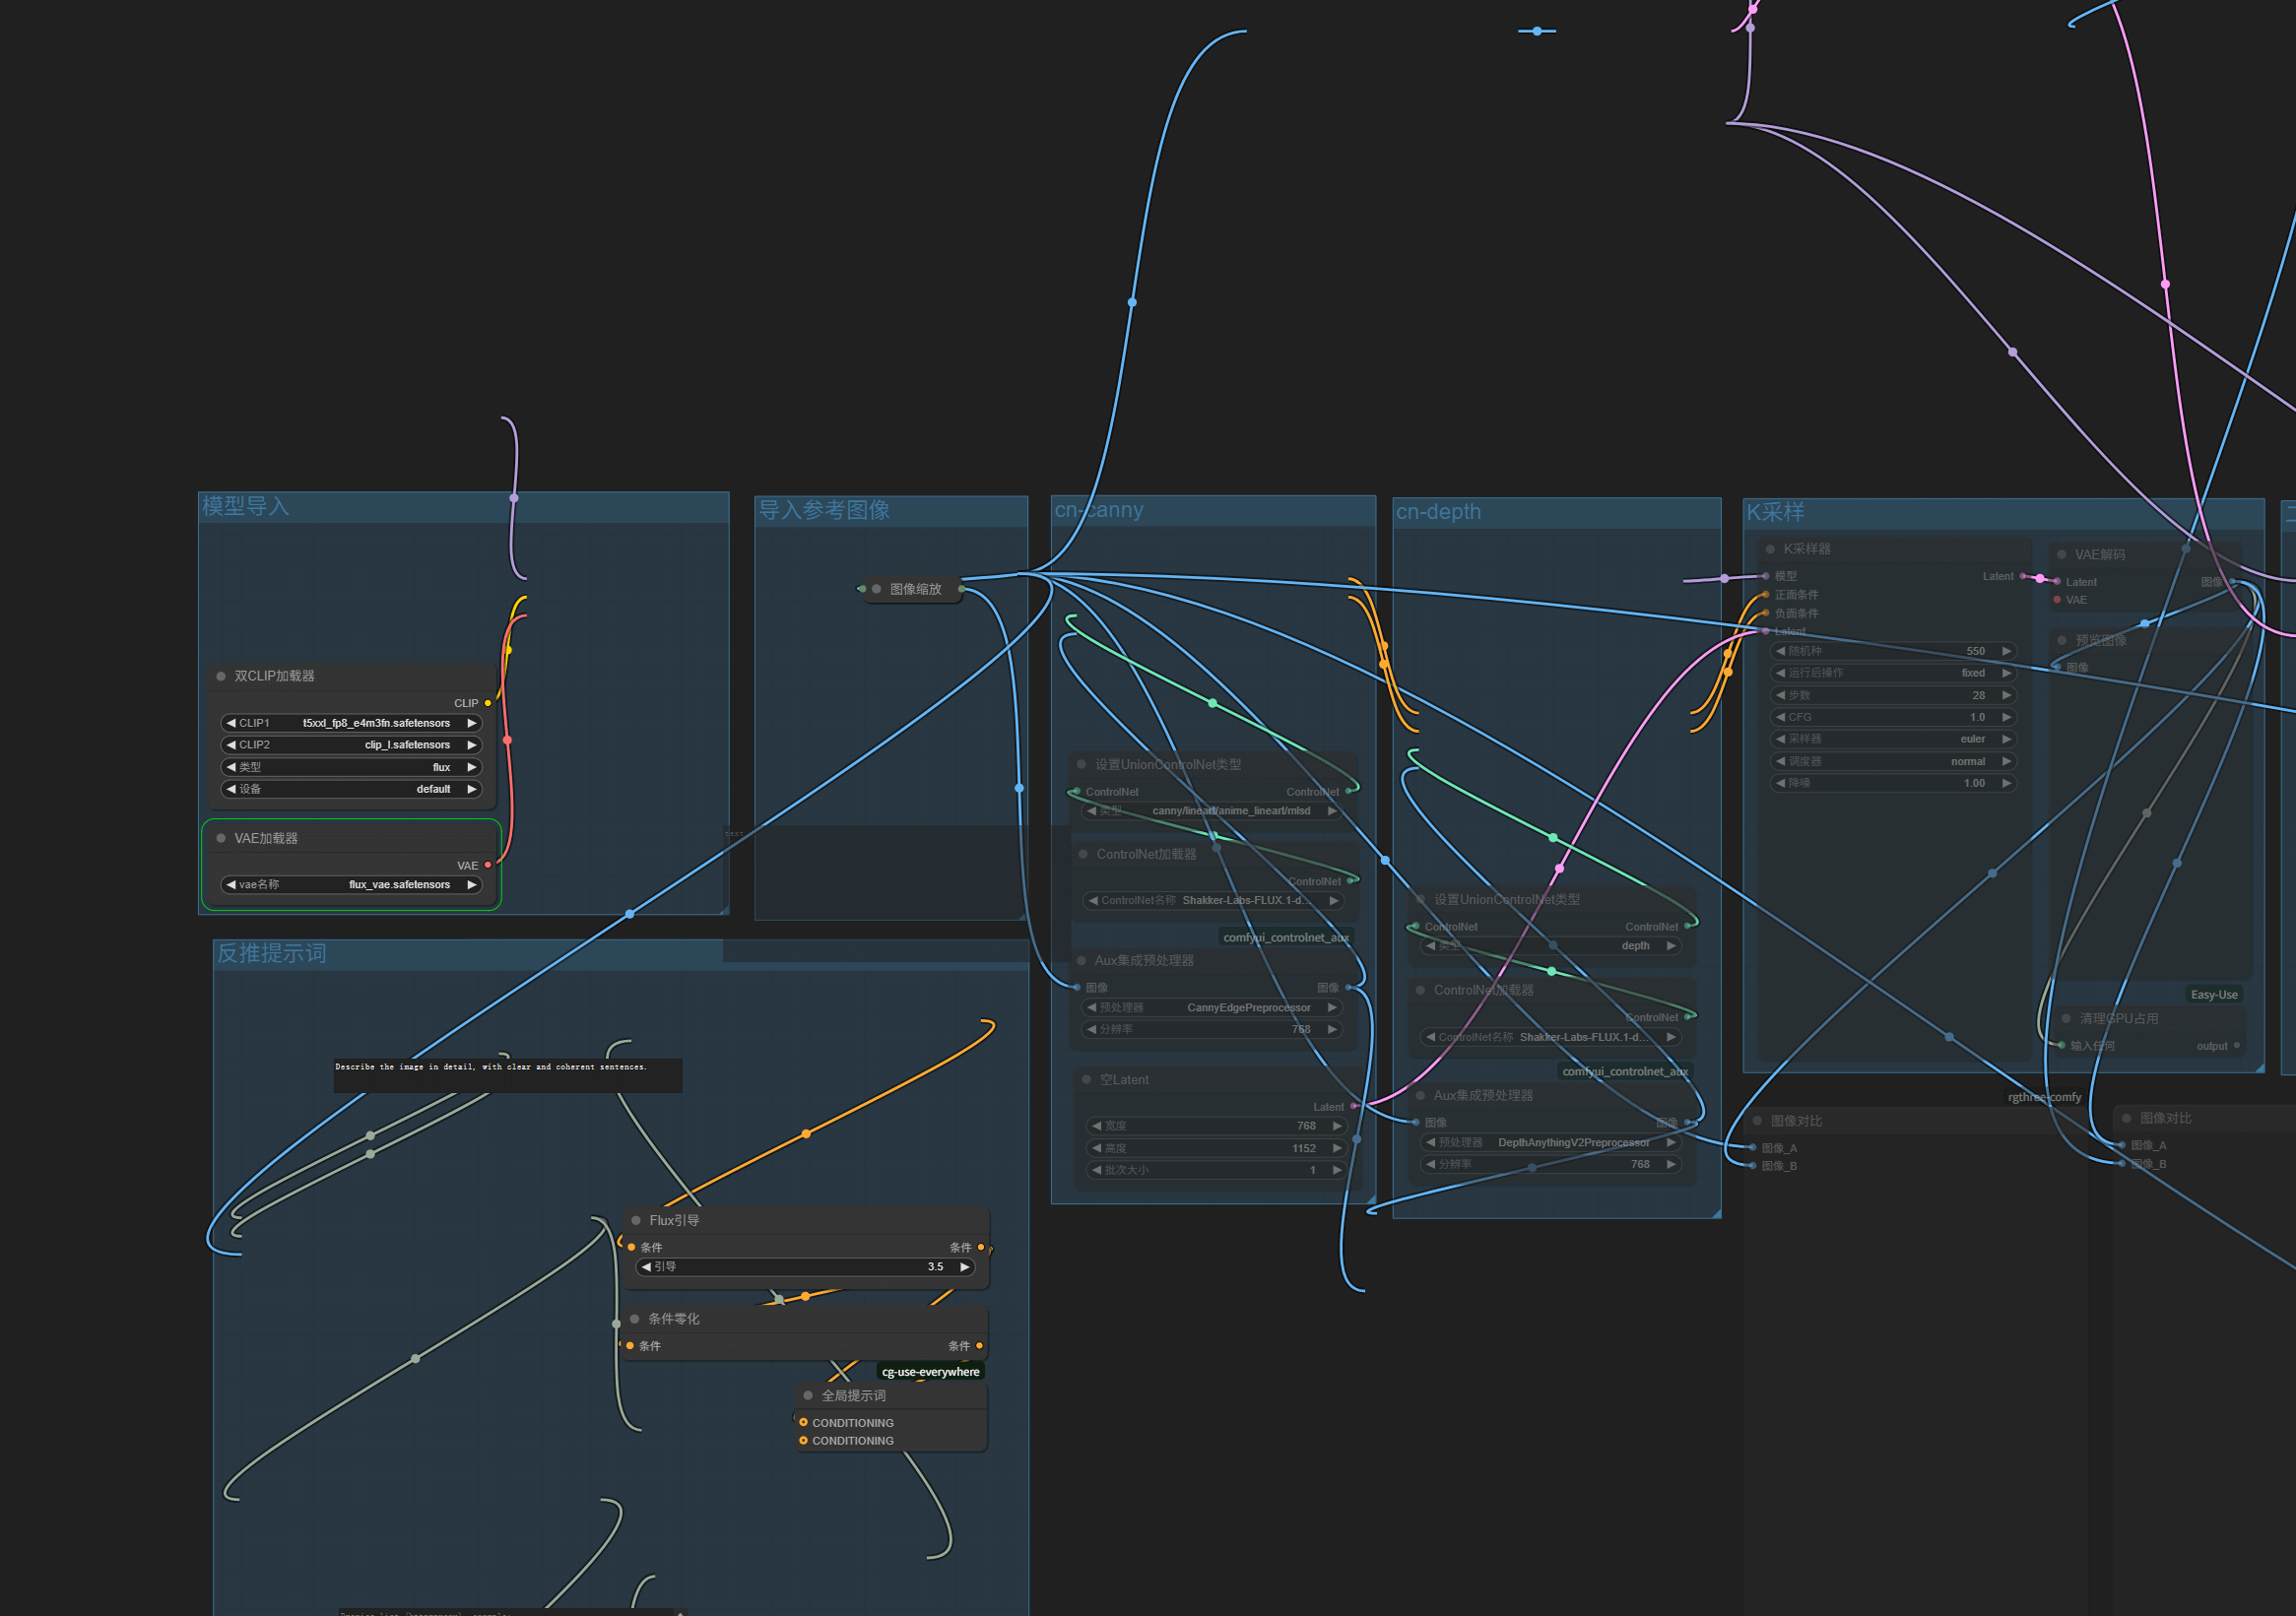Click the first CONDITIONING input port on 全局提示词

pos(803,1422)
